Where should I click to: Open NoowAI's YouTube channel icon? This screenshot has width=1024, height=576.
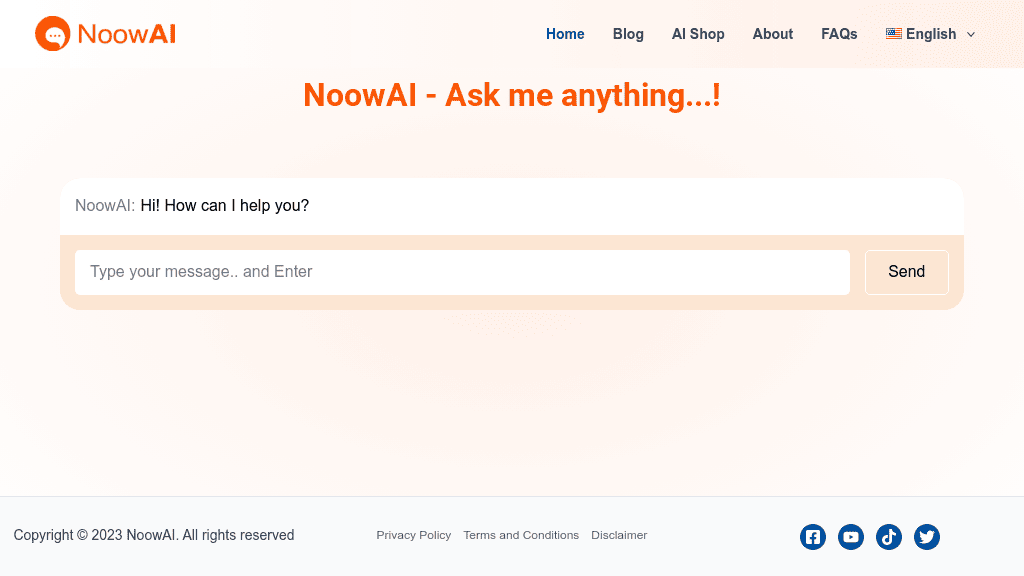(x=851, y=537)
